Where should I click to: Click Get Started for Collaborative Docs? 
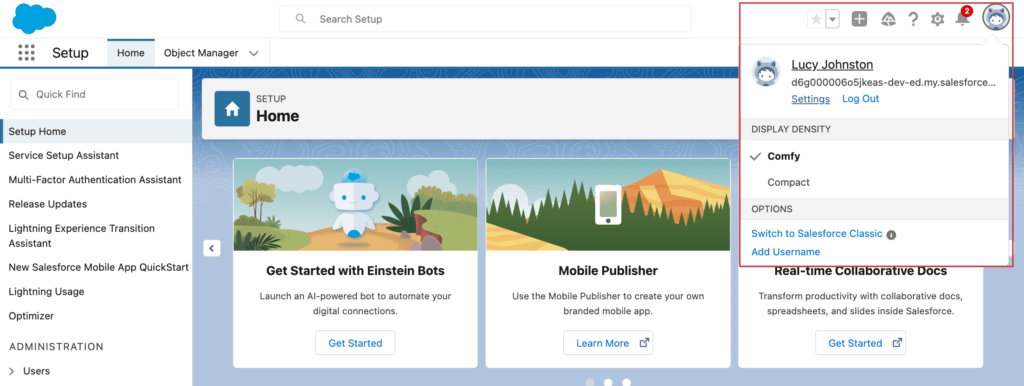click(x=860, y=343)
